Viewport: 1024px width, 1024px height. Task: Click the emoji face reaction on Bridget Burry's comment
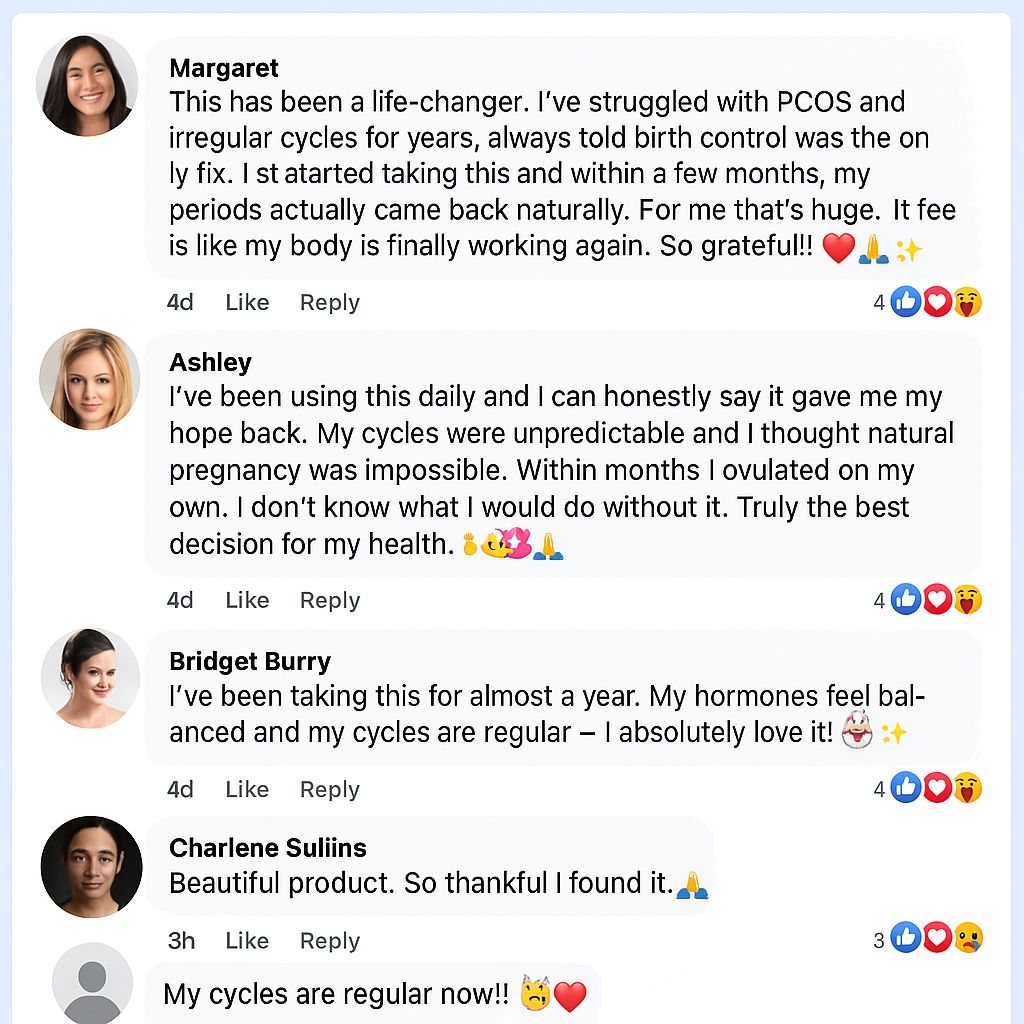(x=967, y=788)
